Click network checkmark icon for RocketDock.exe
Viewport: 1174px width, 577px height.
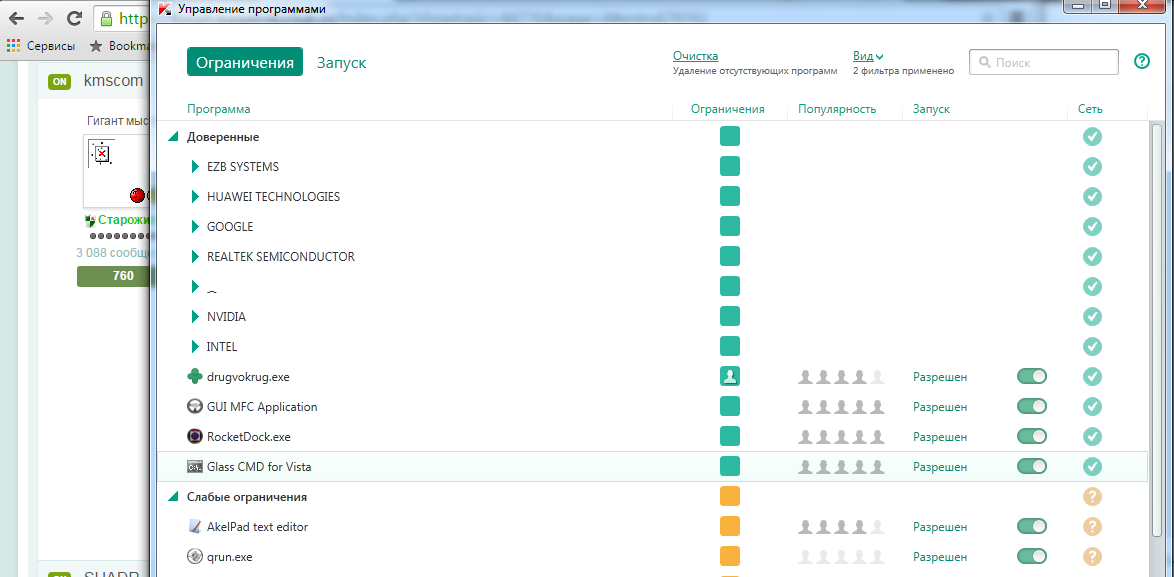pyautogui.click(x=1092, y=437)
